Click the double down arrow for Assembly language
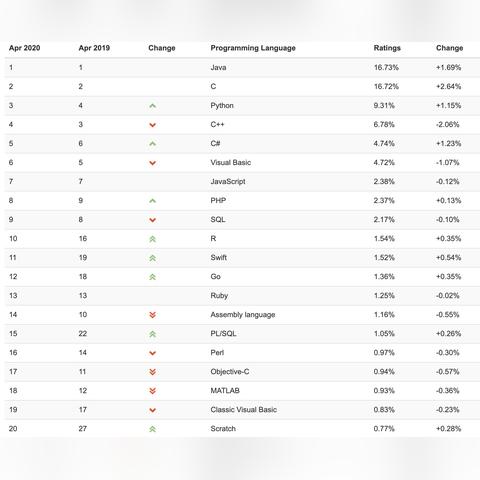 coord(152,315)
